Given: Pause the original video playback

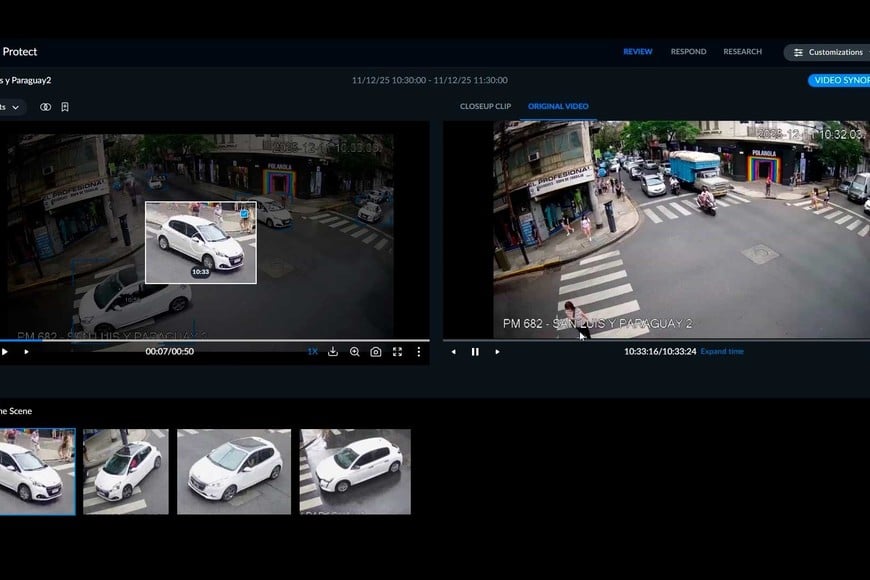Looking at the screenshot, I should click(x=475, y=352).
